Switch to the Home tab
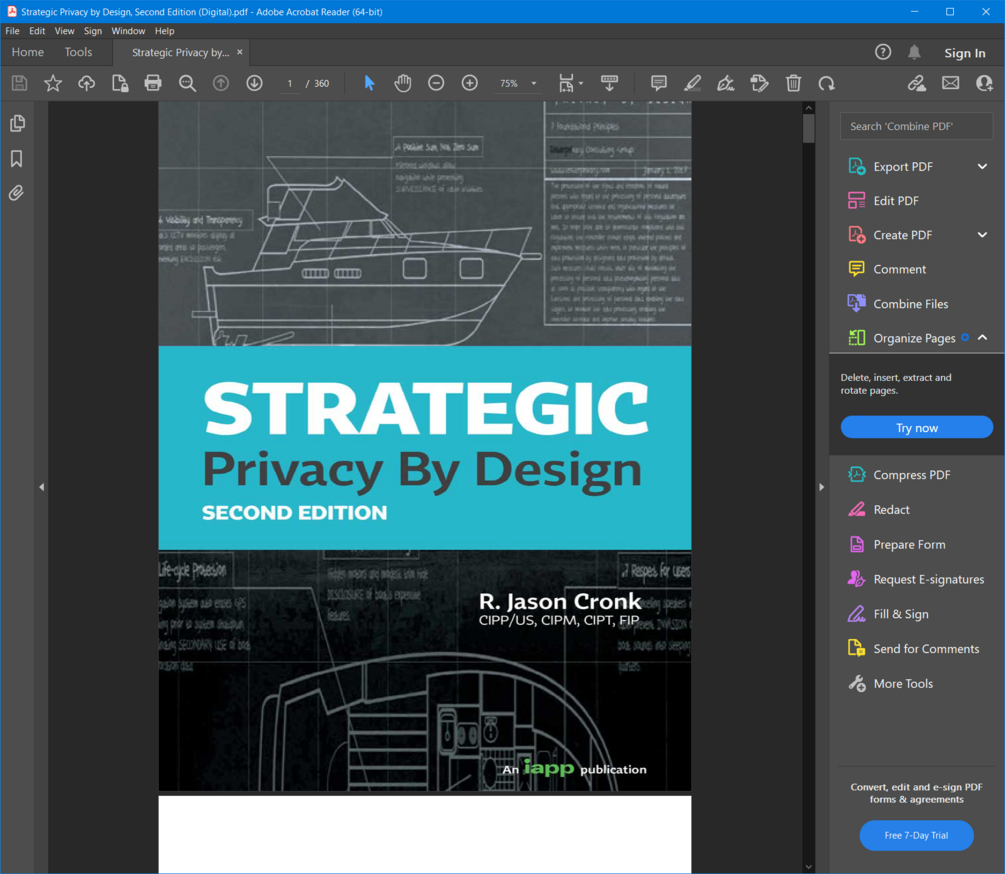The image size is (1005, 874). pos(28,53)
